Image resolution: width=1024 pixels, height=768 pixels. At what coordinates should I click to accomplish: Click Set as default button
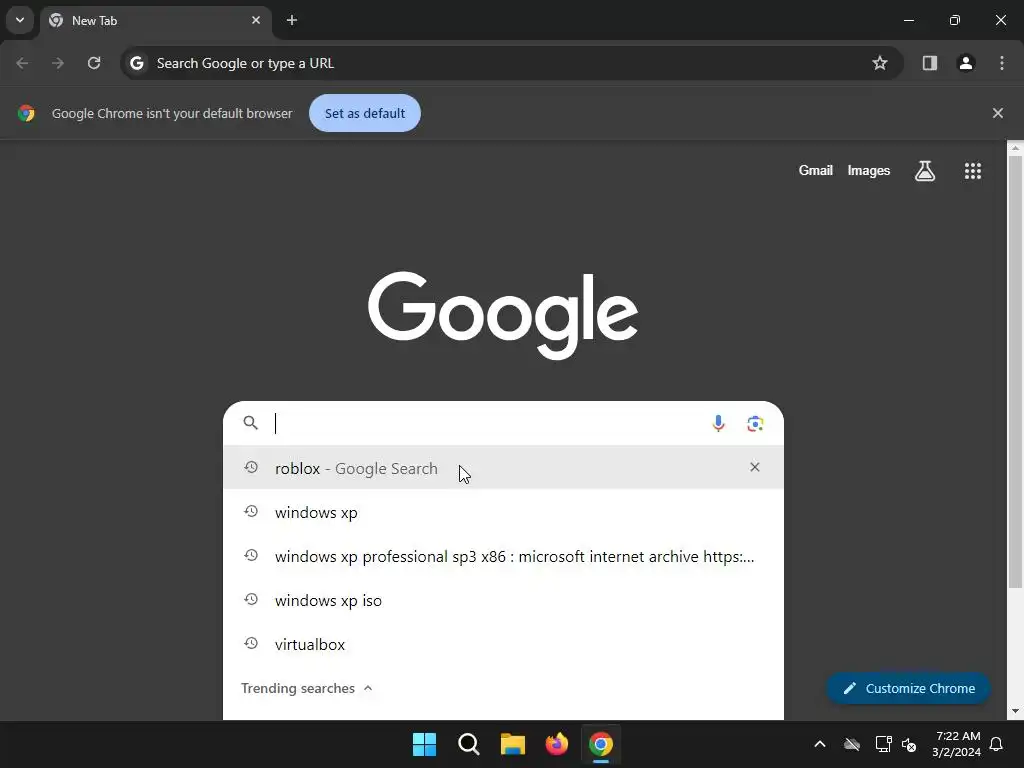click(364, 113)
